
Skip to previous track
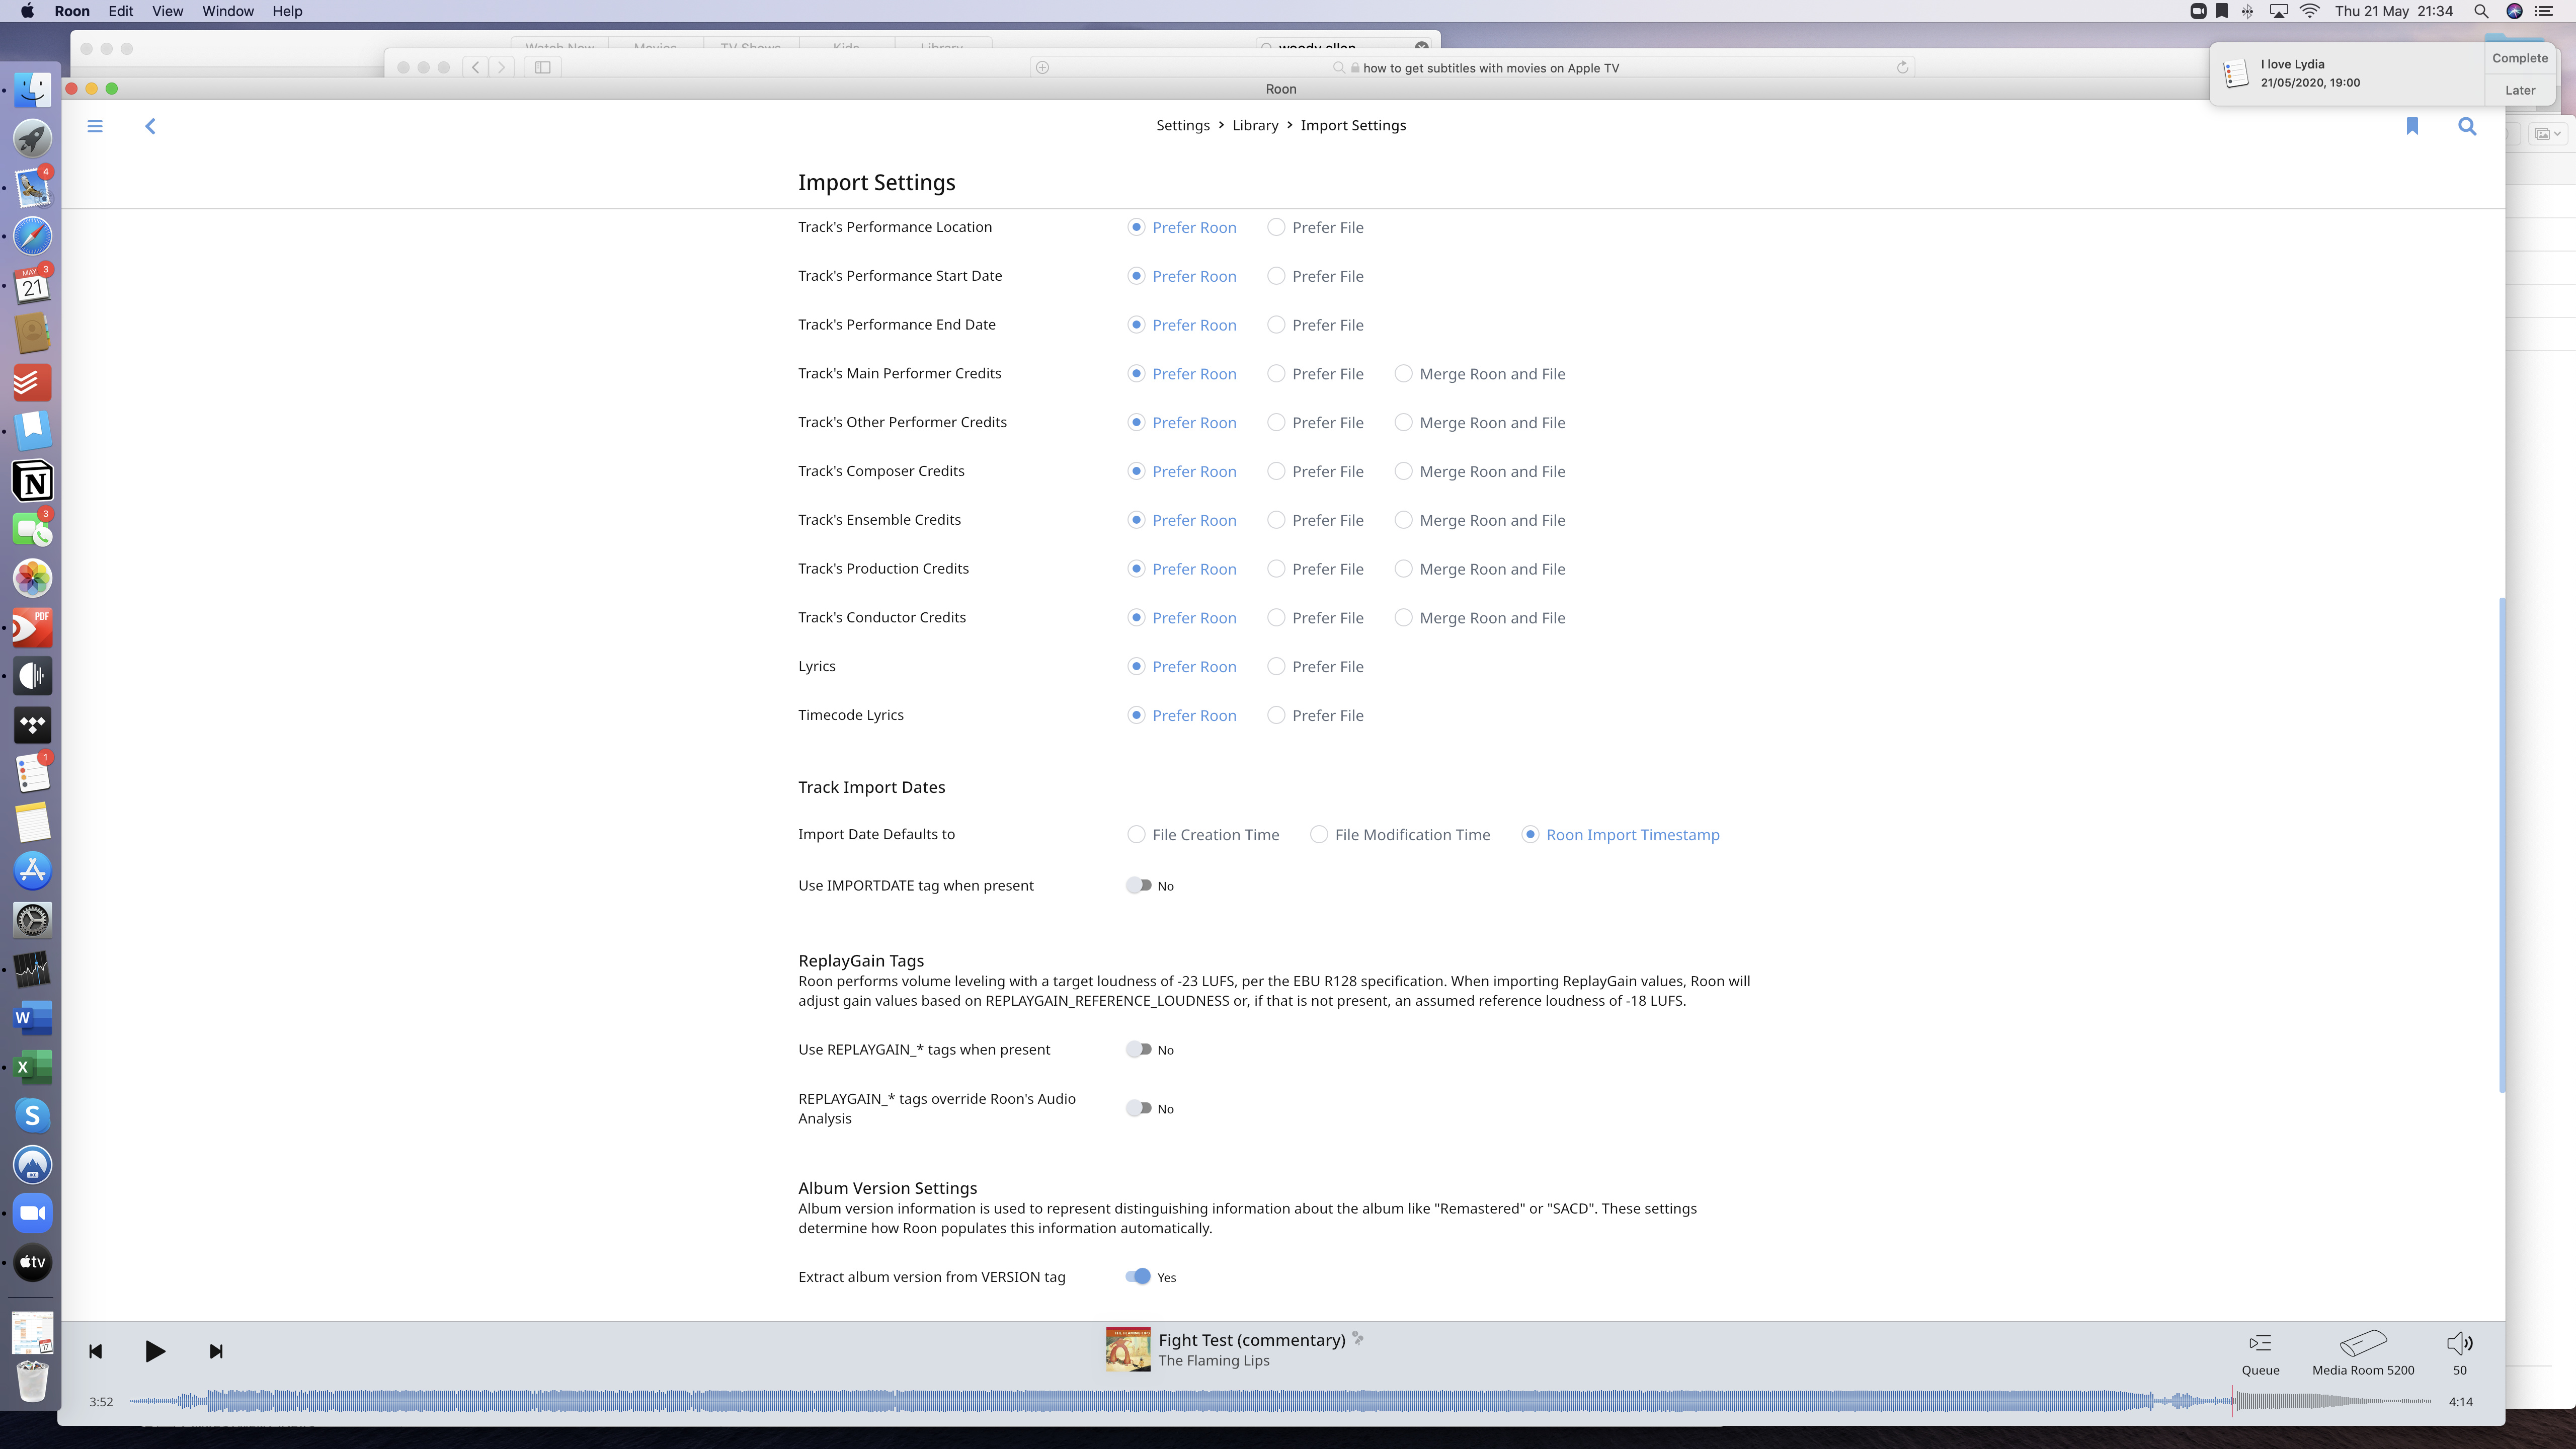click(96, 1351)
